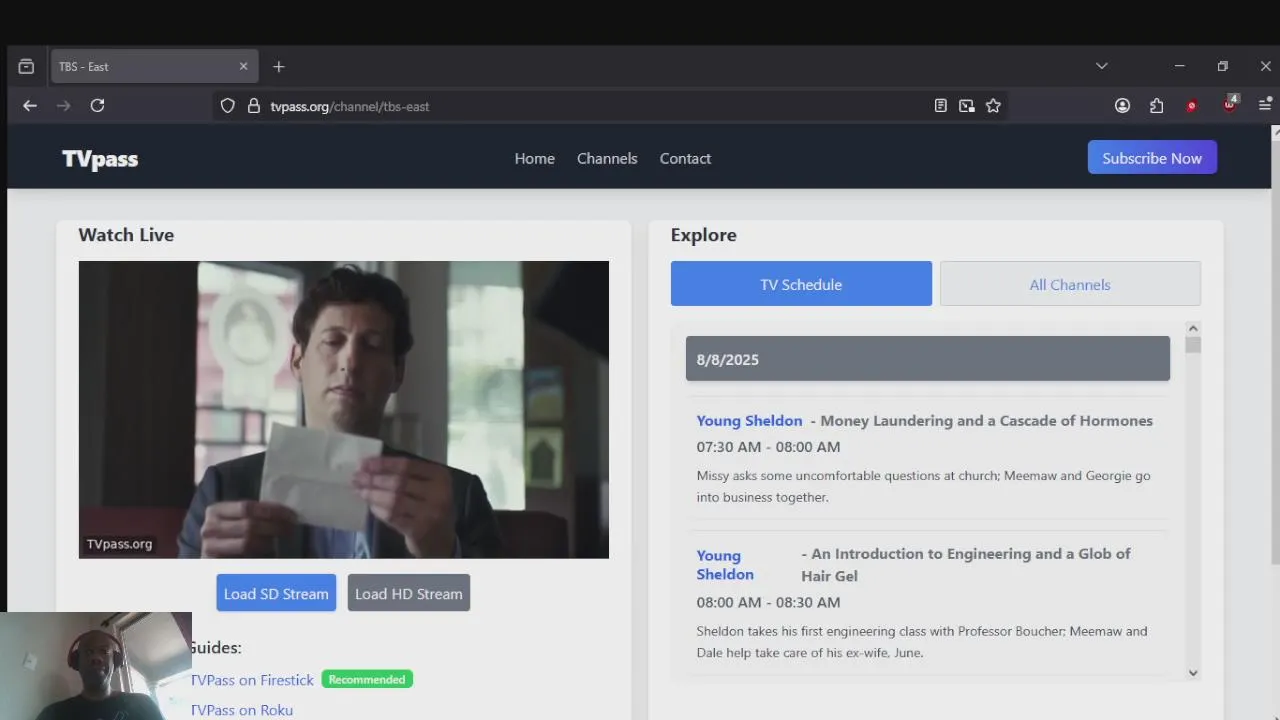
Task: Minimize the browser window
Action: pyautogui.click(x=1179, y=66)
